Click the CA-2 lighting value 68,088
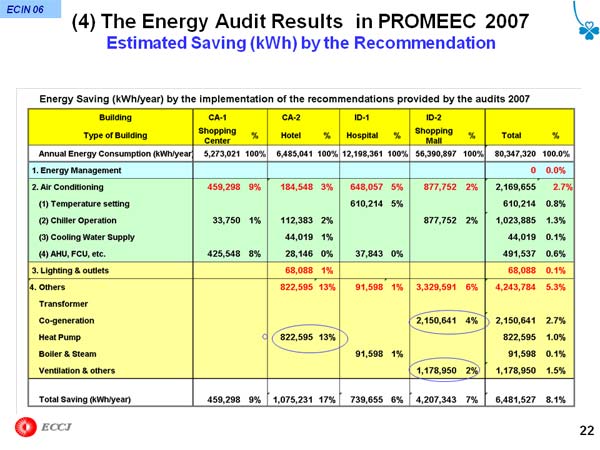Screen dimensions: 600x450 pos(299,271)
